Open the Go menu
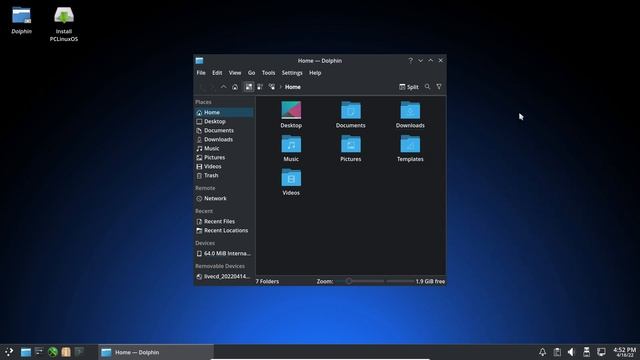640x360 pixels. pyautogui.click(x=251, y=73)
